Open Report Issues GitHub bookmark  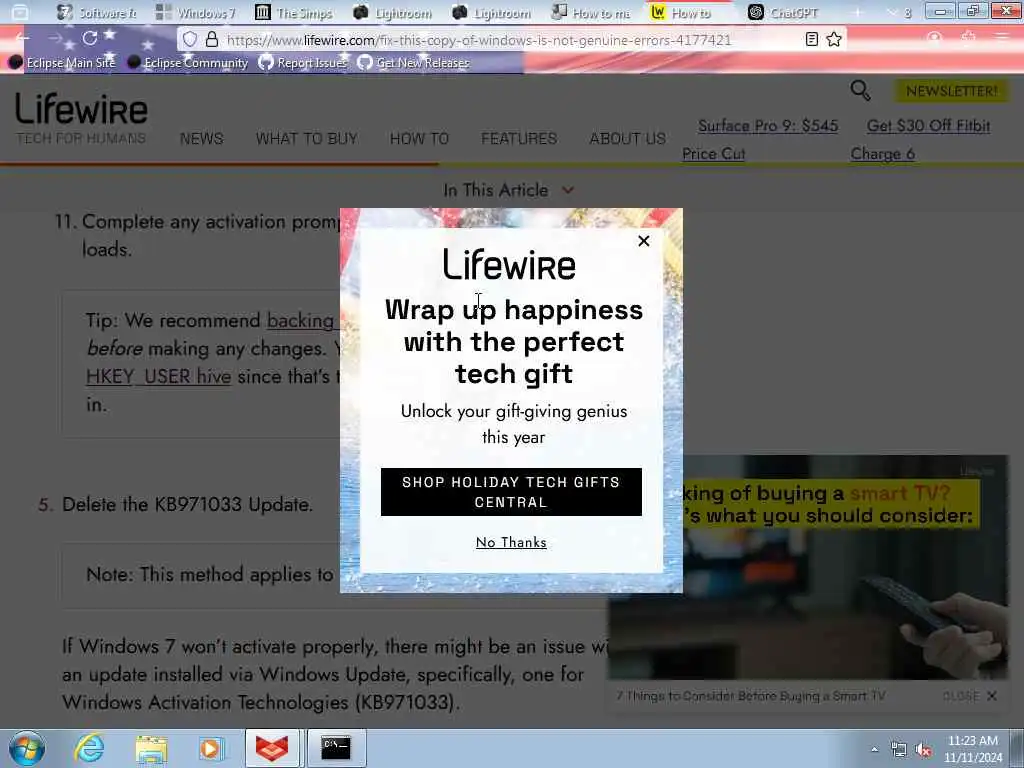click(303, 63)
